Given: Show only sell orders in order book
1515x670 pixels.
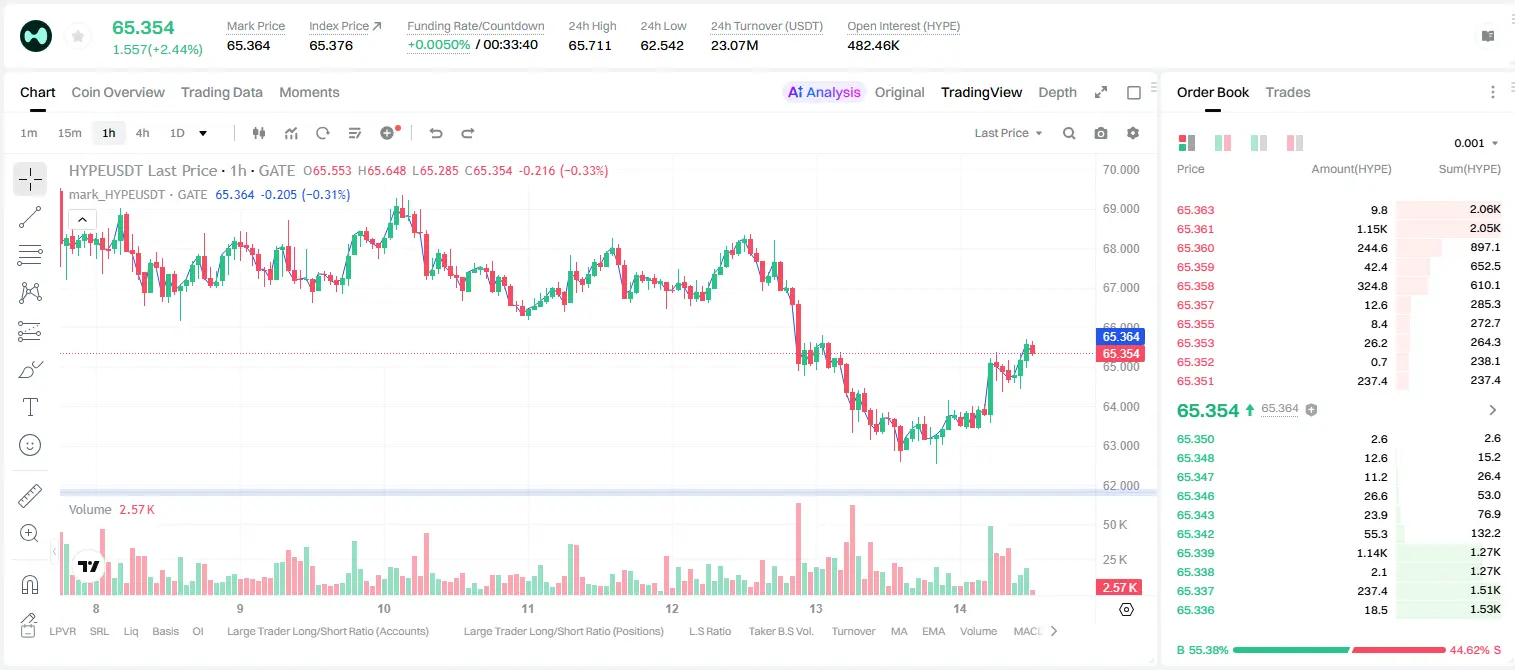Looking at the screenshot, I should 1295,143.
